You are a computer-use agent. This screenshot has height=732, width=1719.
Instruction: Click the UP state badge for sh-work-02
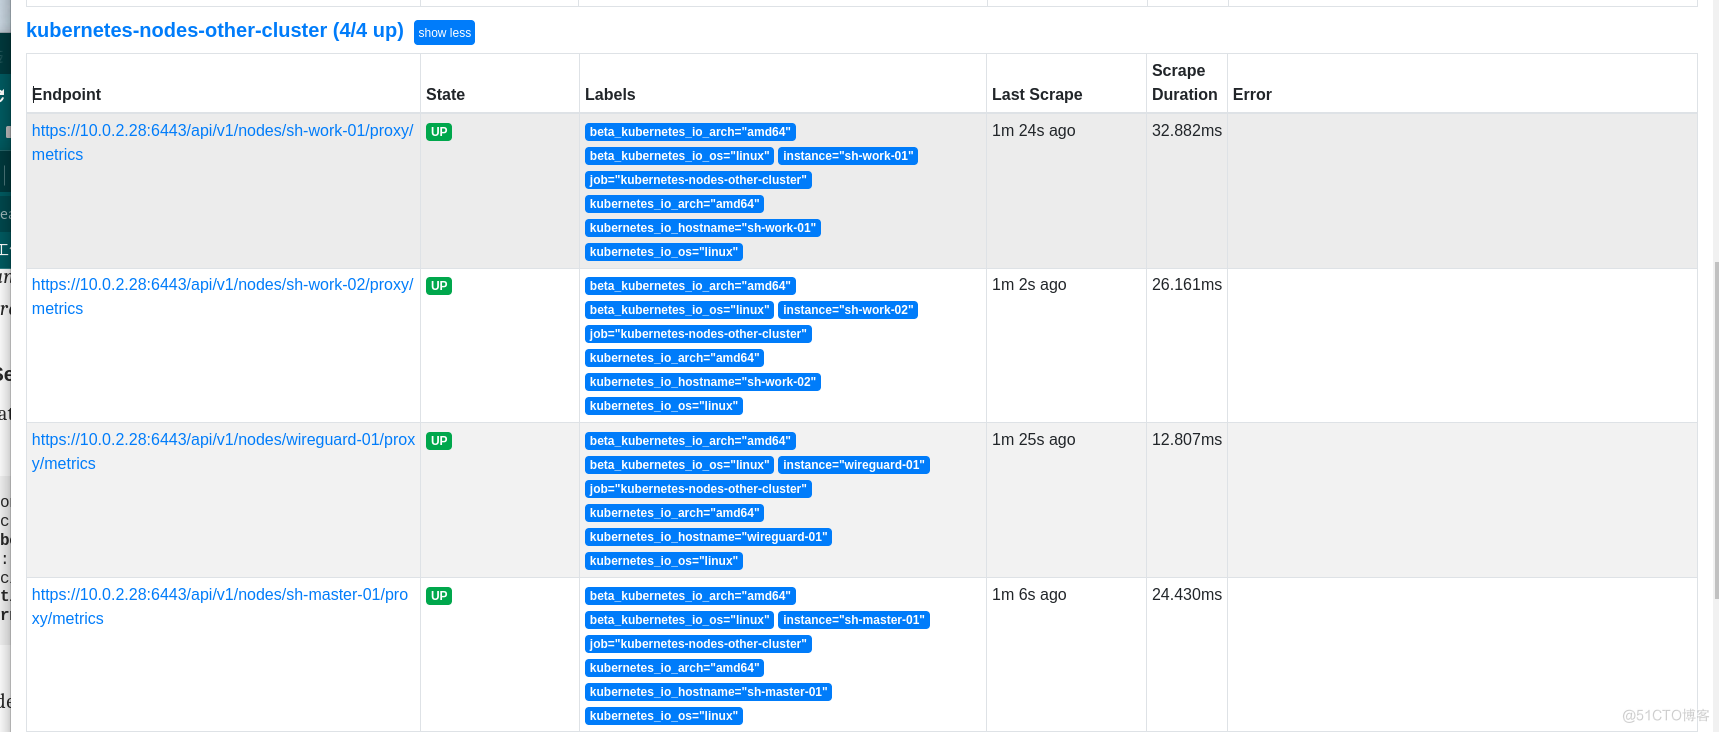439,286
